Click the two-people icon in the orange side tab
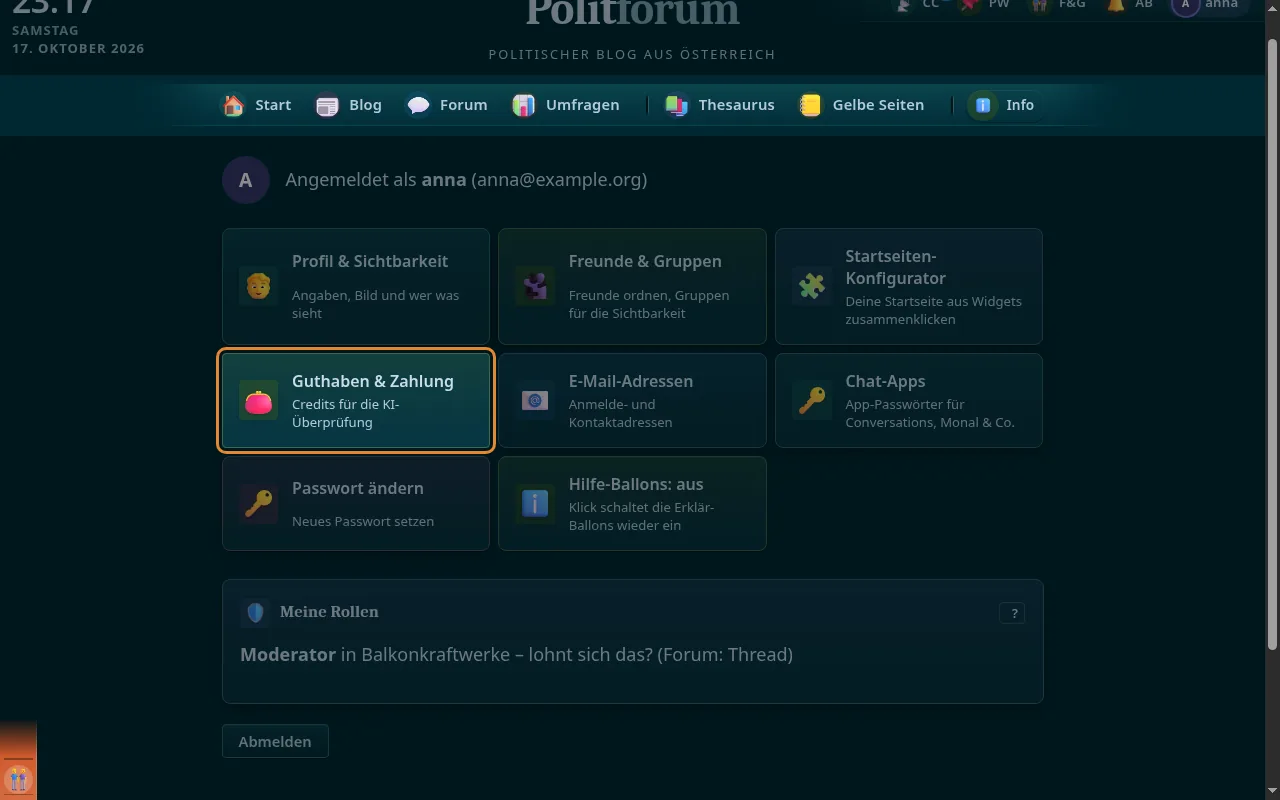The height and width of the screenshot is (800, 1280). click(x=18, y=777)
